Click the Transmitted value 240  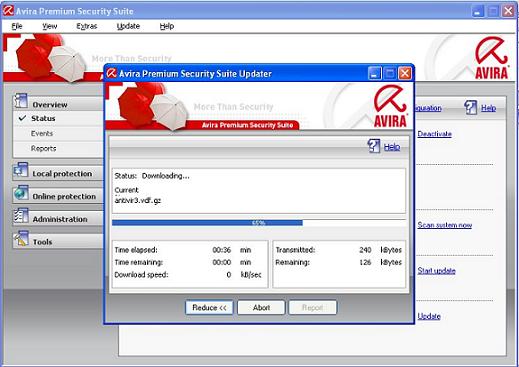click(x=365, y=250)
